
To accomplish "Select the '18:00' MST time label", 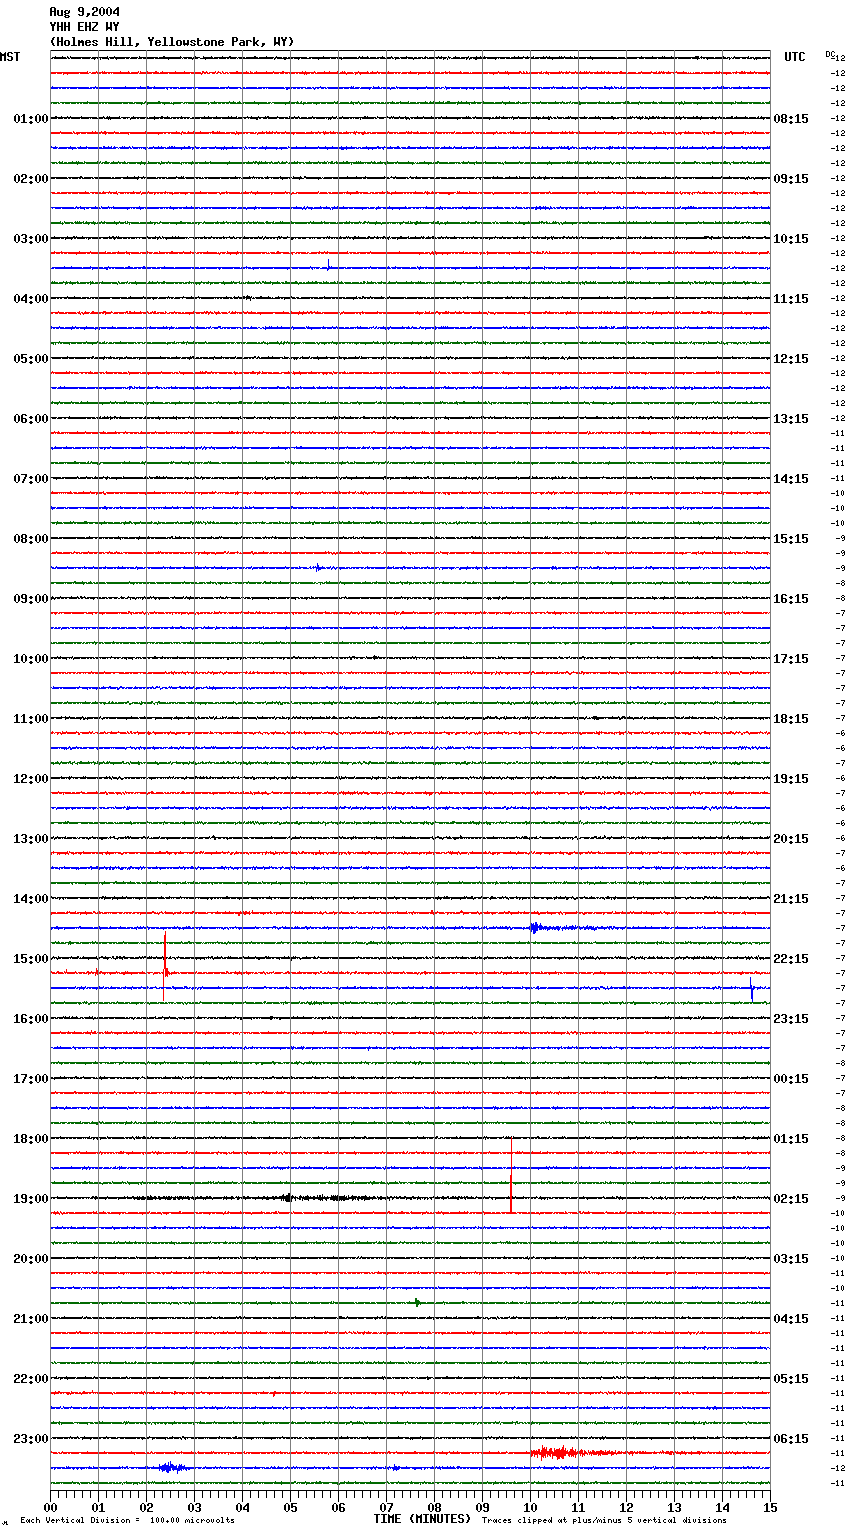I will tap(31, 1139).
